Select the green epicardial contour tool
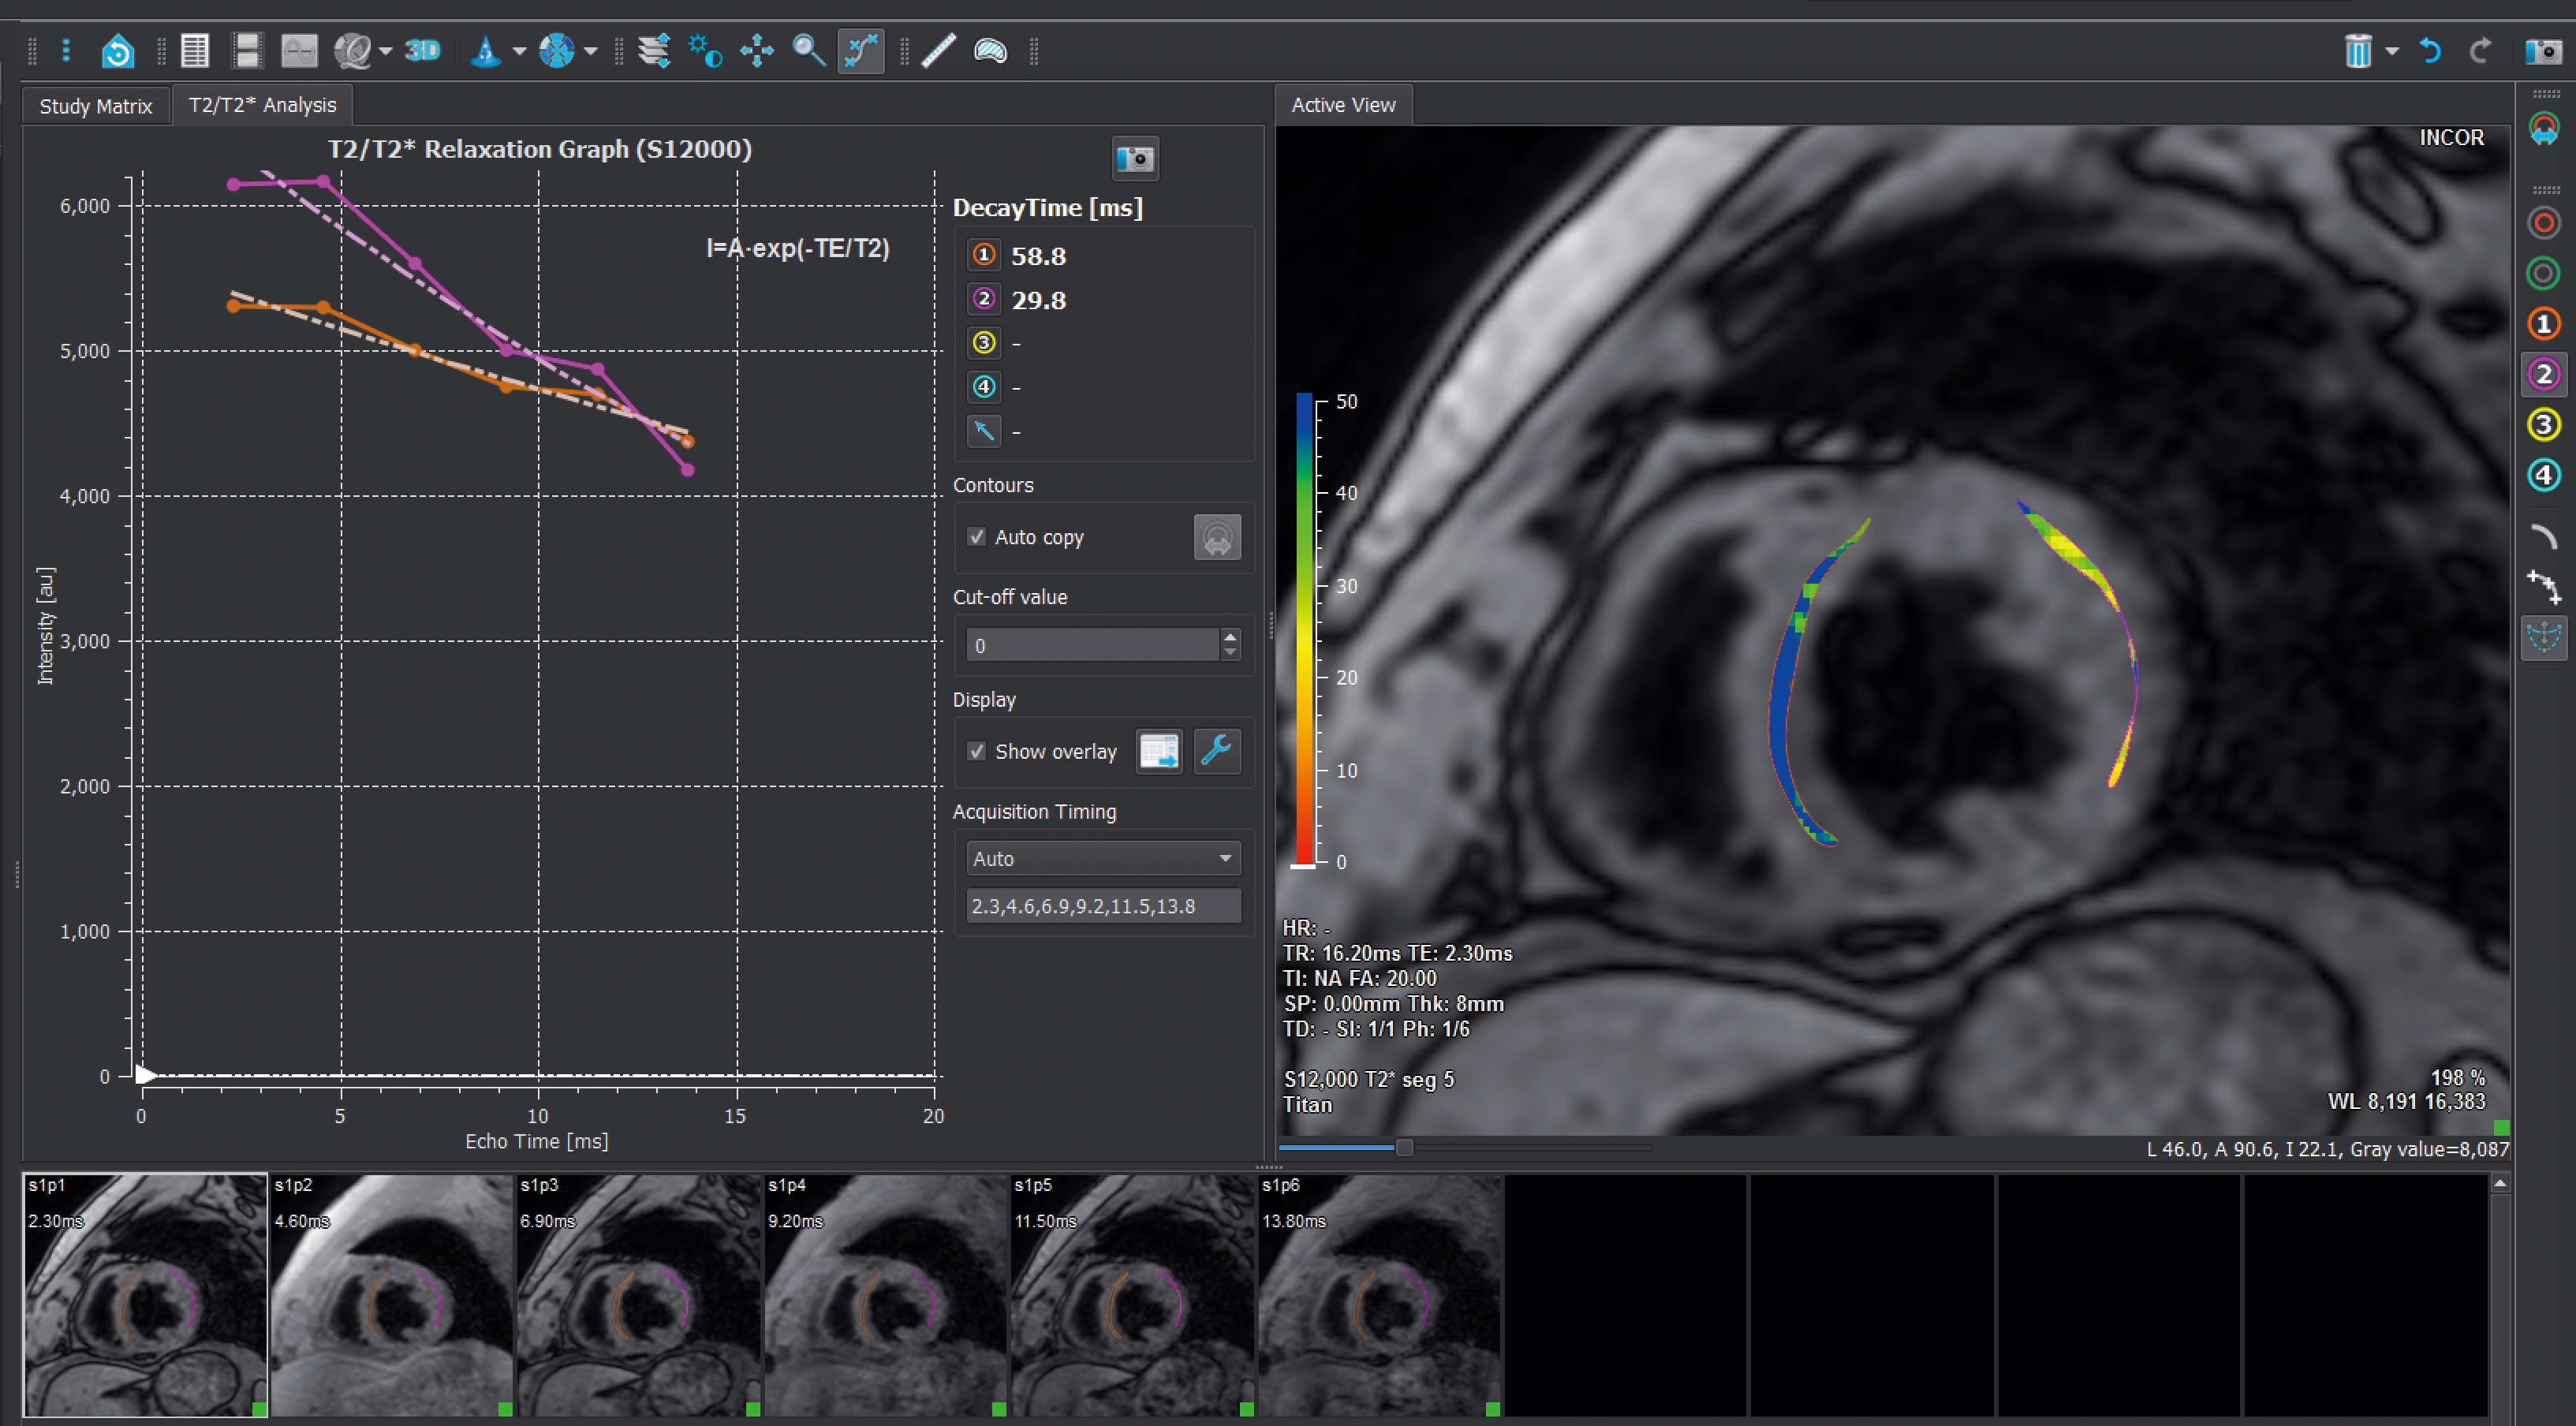2576x1426 pixels. point(2544,273)
